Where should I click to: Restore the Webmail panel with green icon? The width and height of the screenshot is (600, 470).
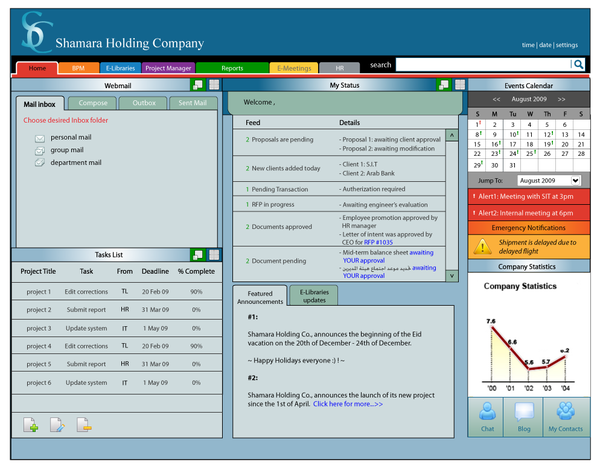tap(198, 85)
